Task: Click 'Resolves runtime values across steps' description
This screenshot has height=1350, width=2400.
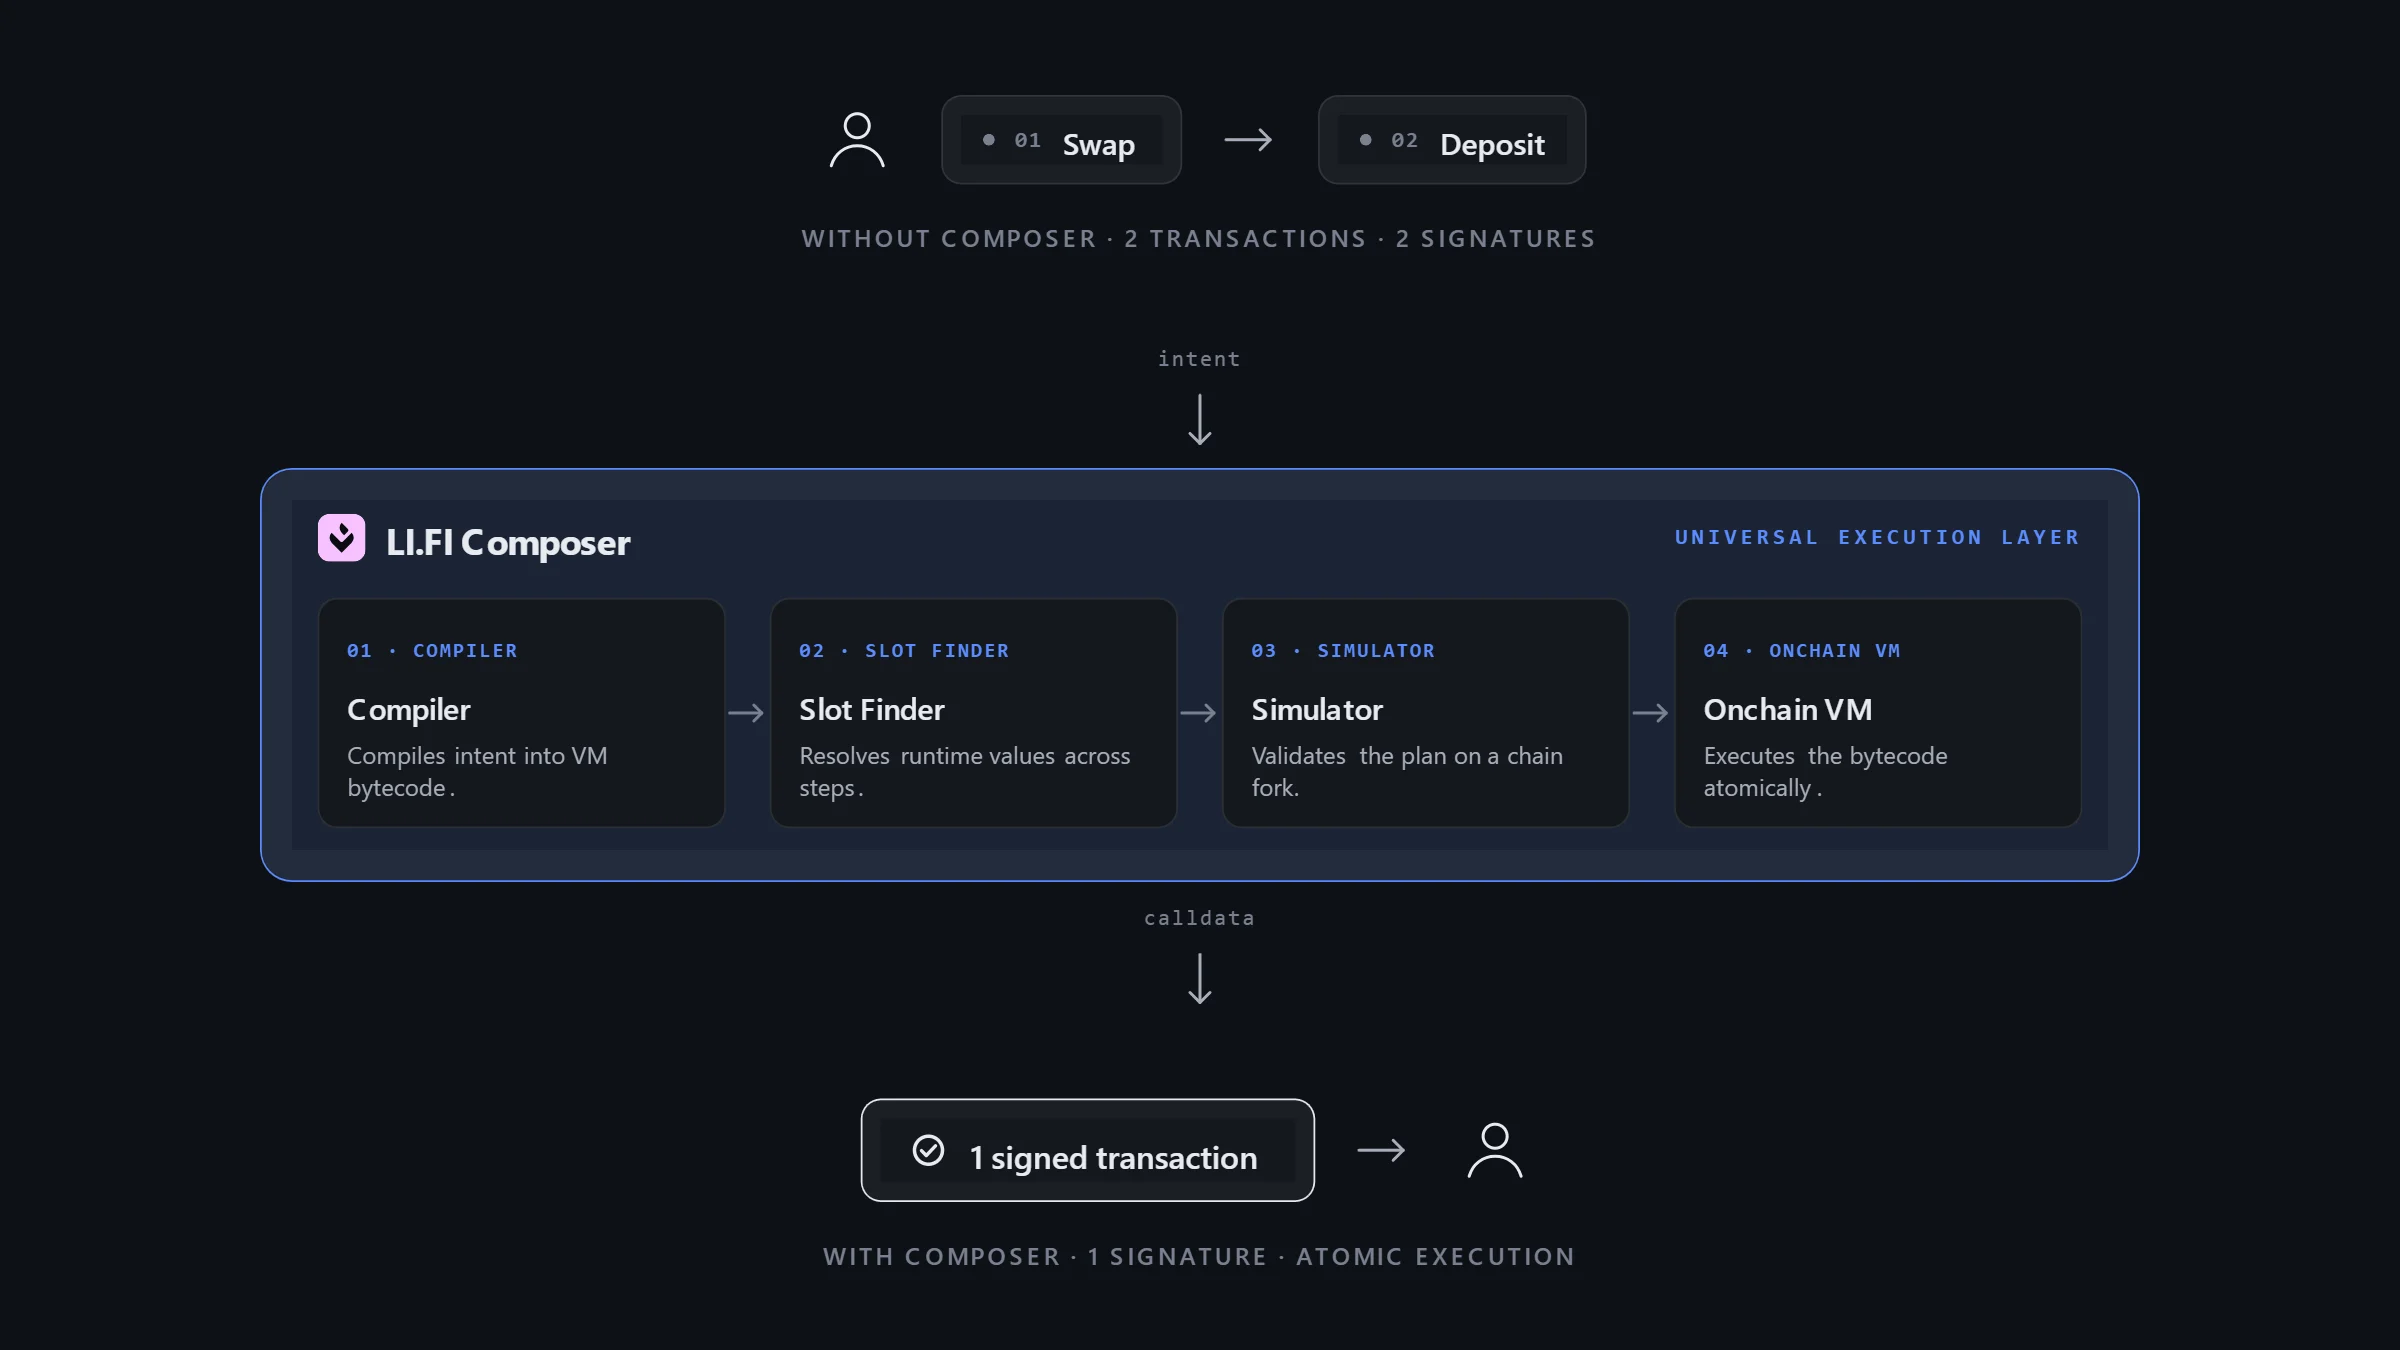Action: 965,771
